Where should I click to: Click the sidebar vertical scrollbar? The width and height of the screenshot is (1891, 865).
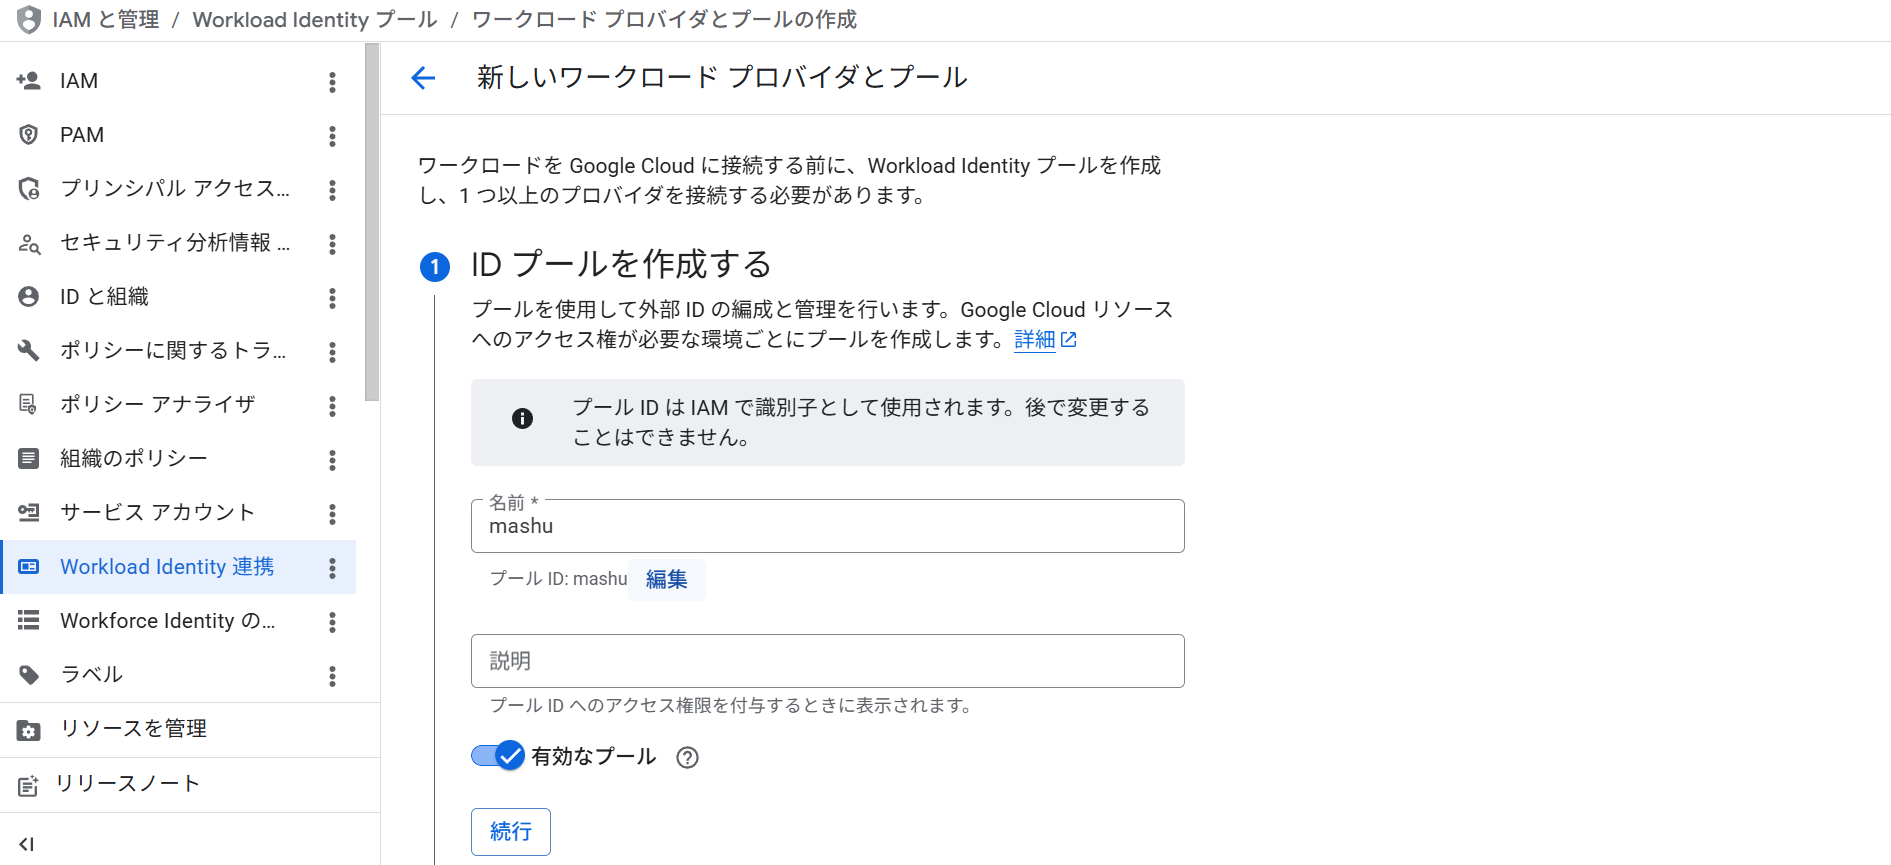point(372,222)
